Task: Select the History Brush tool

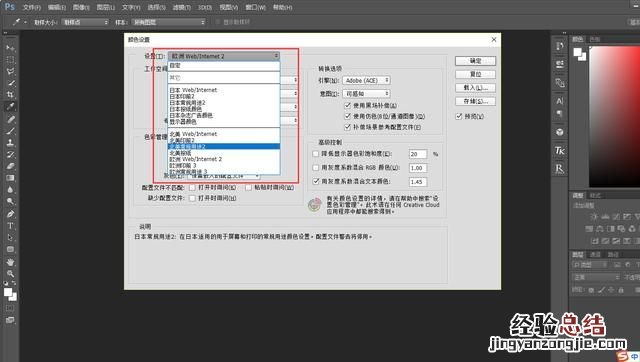Action: pos(10,154)
